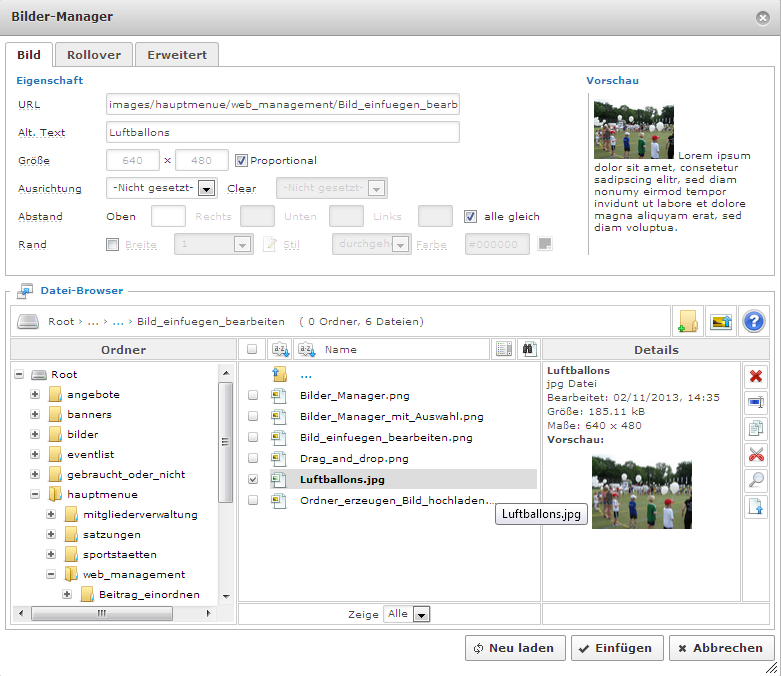
Task: Click the Bilder_Manager.png file icon
Action: coord(278,396)
